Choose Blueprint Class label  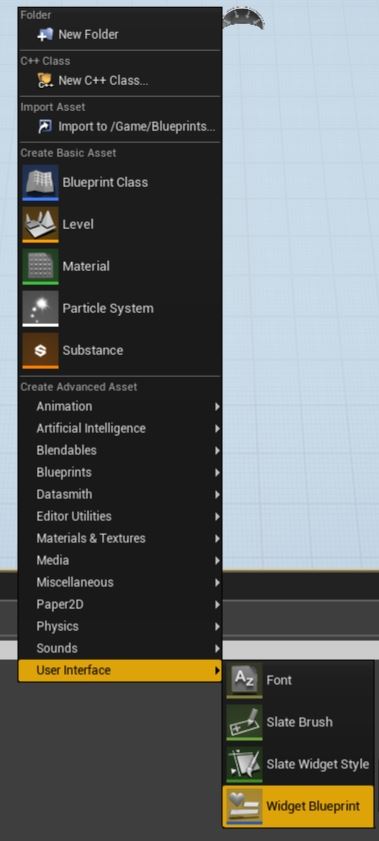click(105, 182)
